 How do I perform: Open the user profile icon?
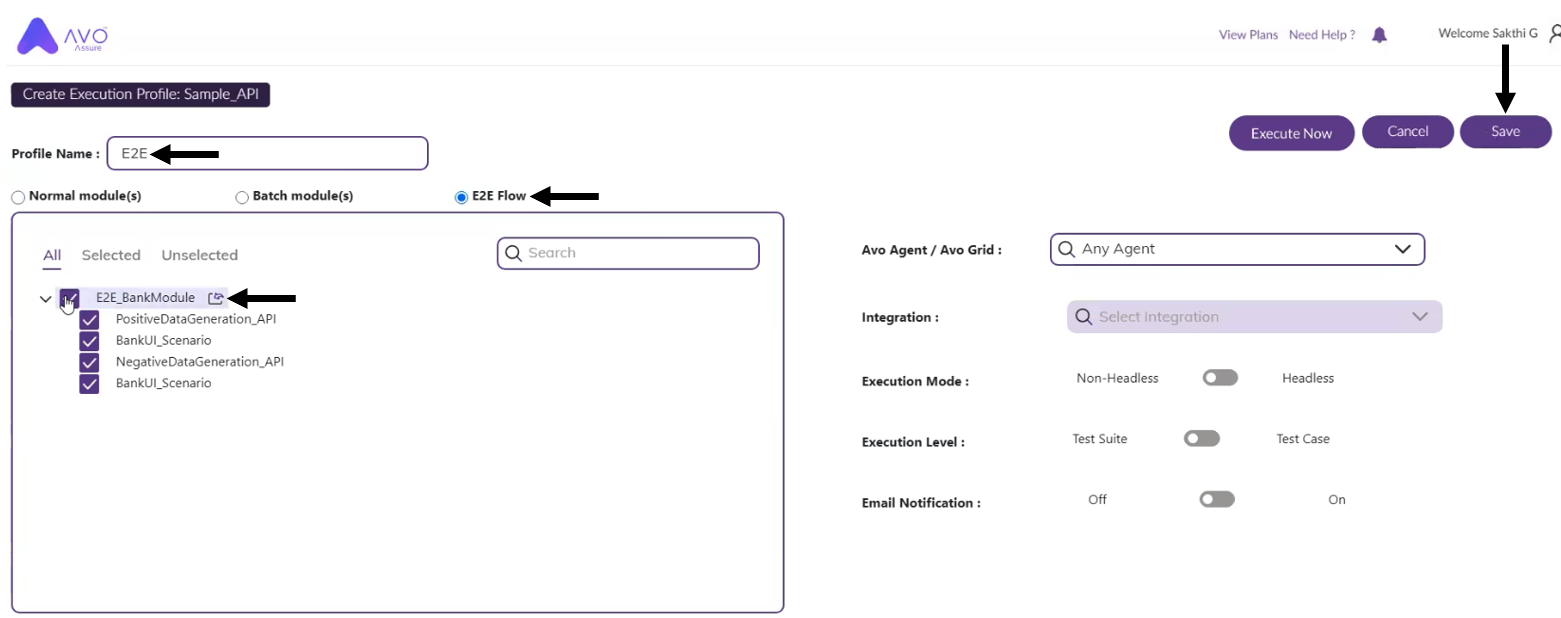point(1554,34)
